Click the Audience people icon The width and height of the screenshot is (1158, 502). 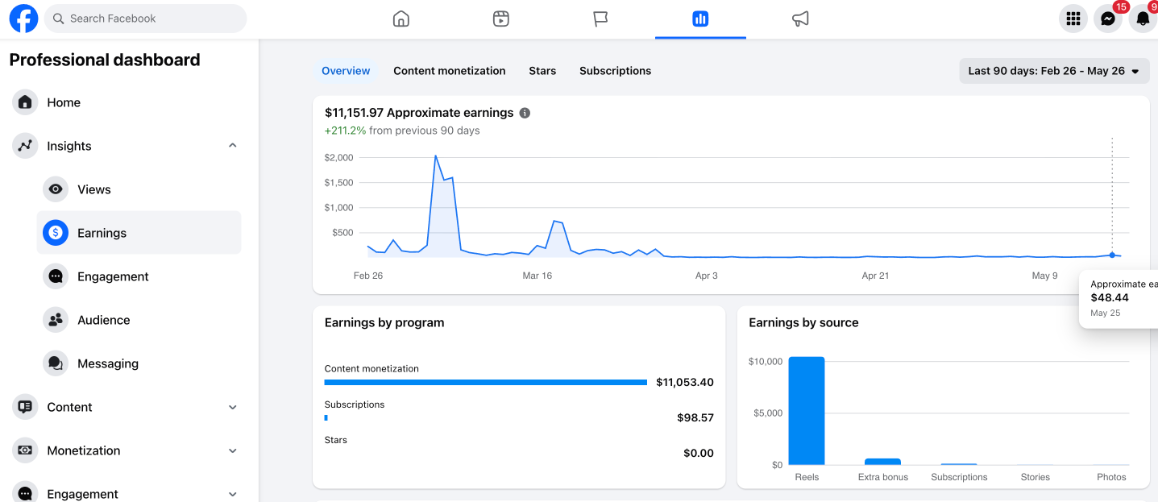coord(55,320)
